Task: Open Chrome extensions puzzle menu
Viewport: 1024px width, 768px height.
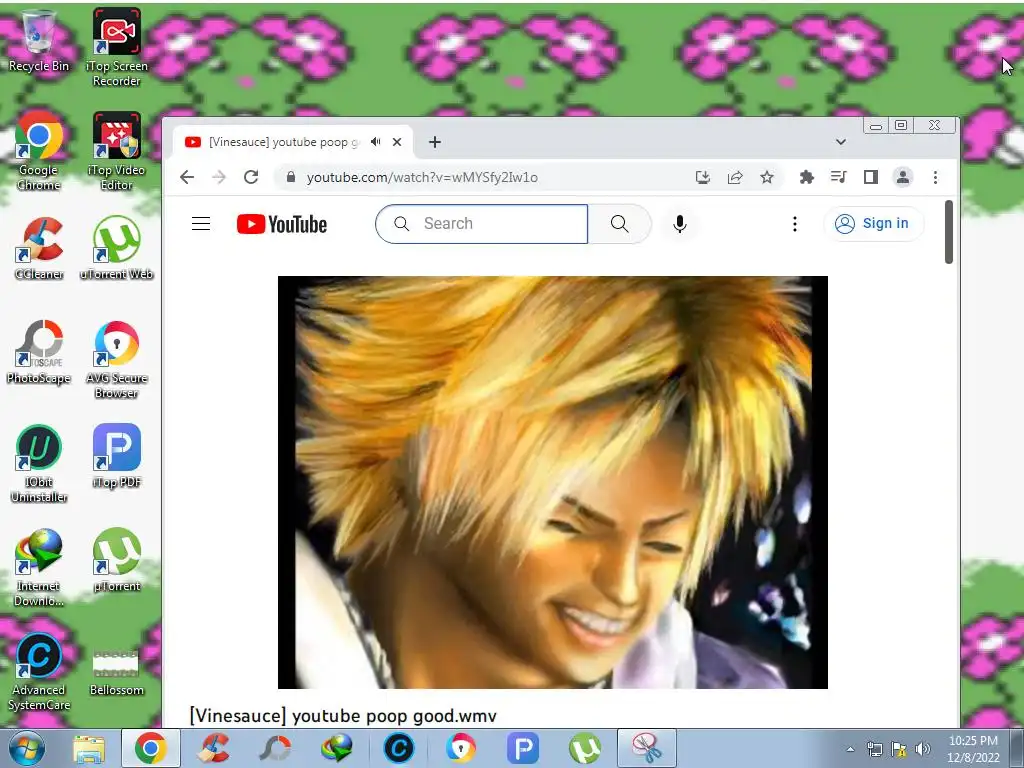Action: pyautogui.click(x=807, y=177)
